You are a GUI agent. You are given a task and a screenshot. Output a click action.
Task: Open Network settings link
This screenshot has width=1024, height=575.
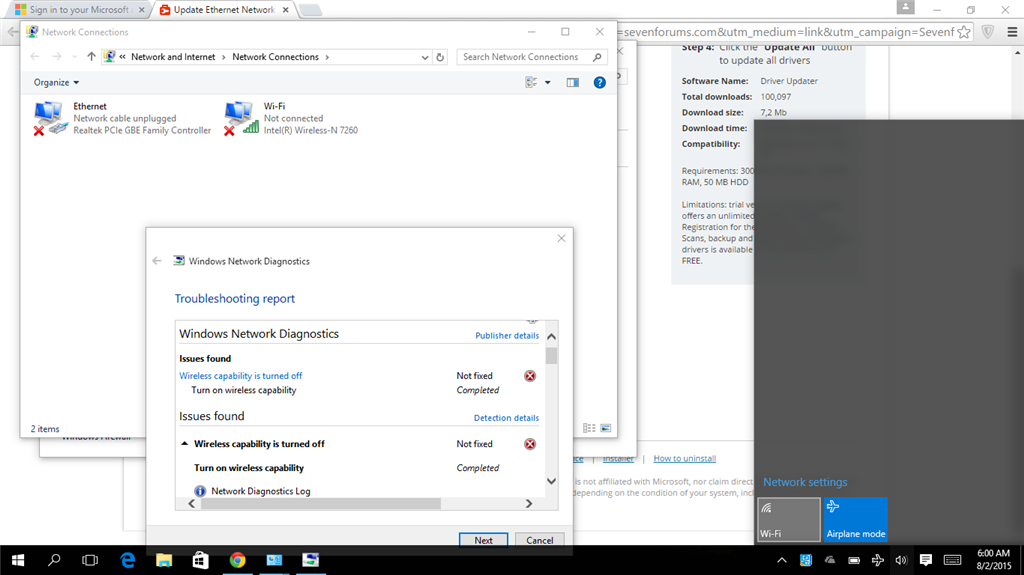click(805, 482)
